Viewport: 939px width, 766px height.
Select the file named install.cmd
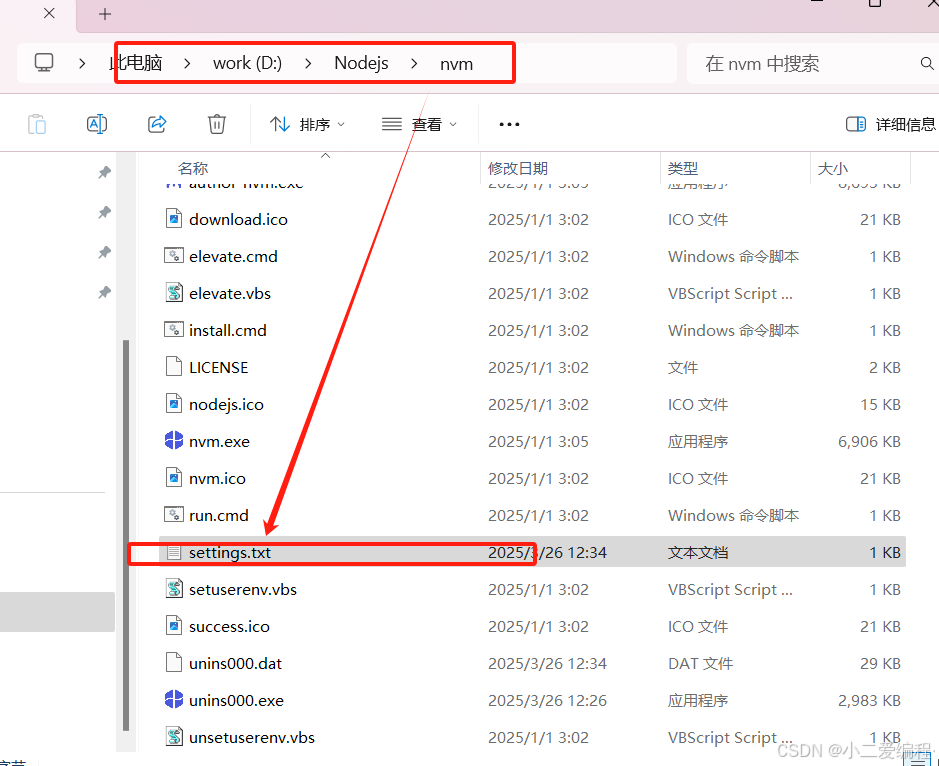pos(228,331)
